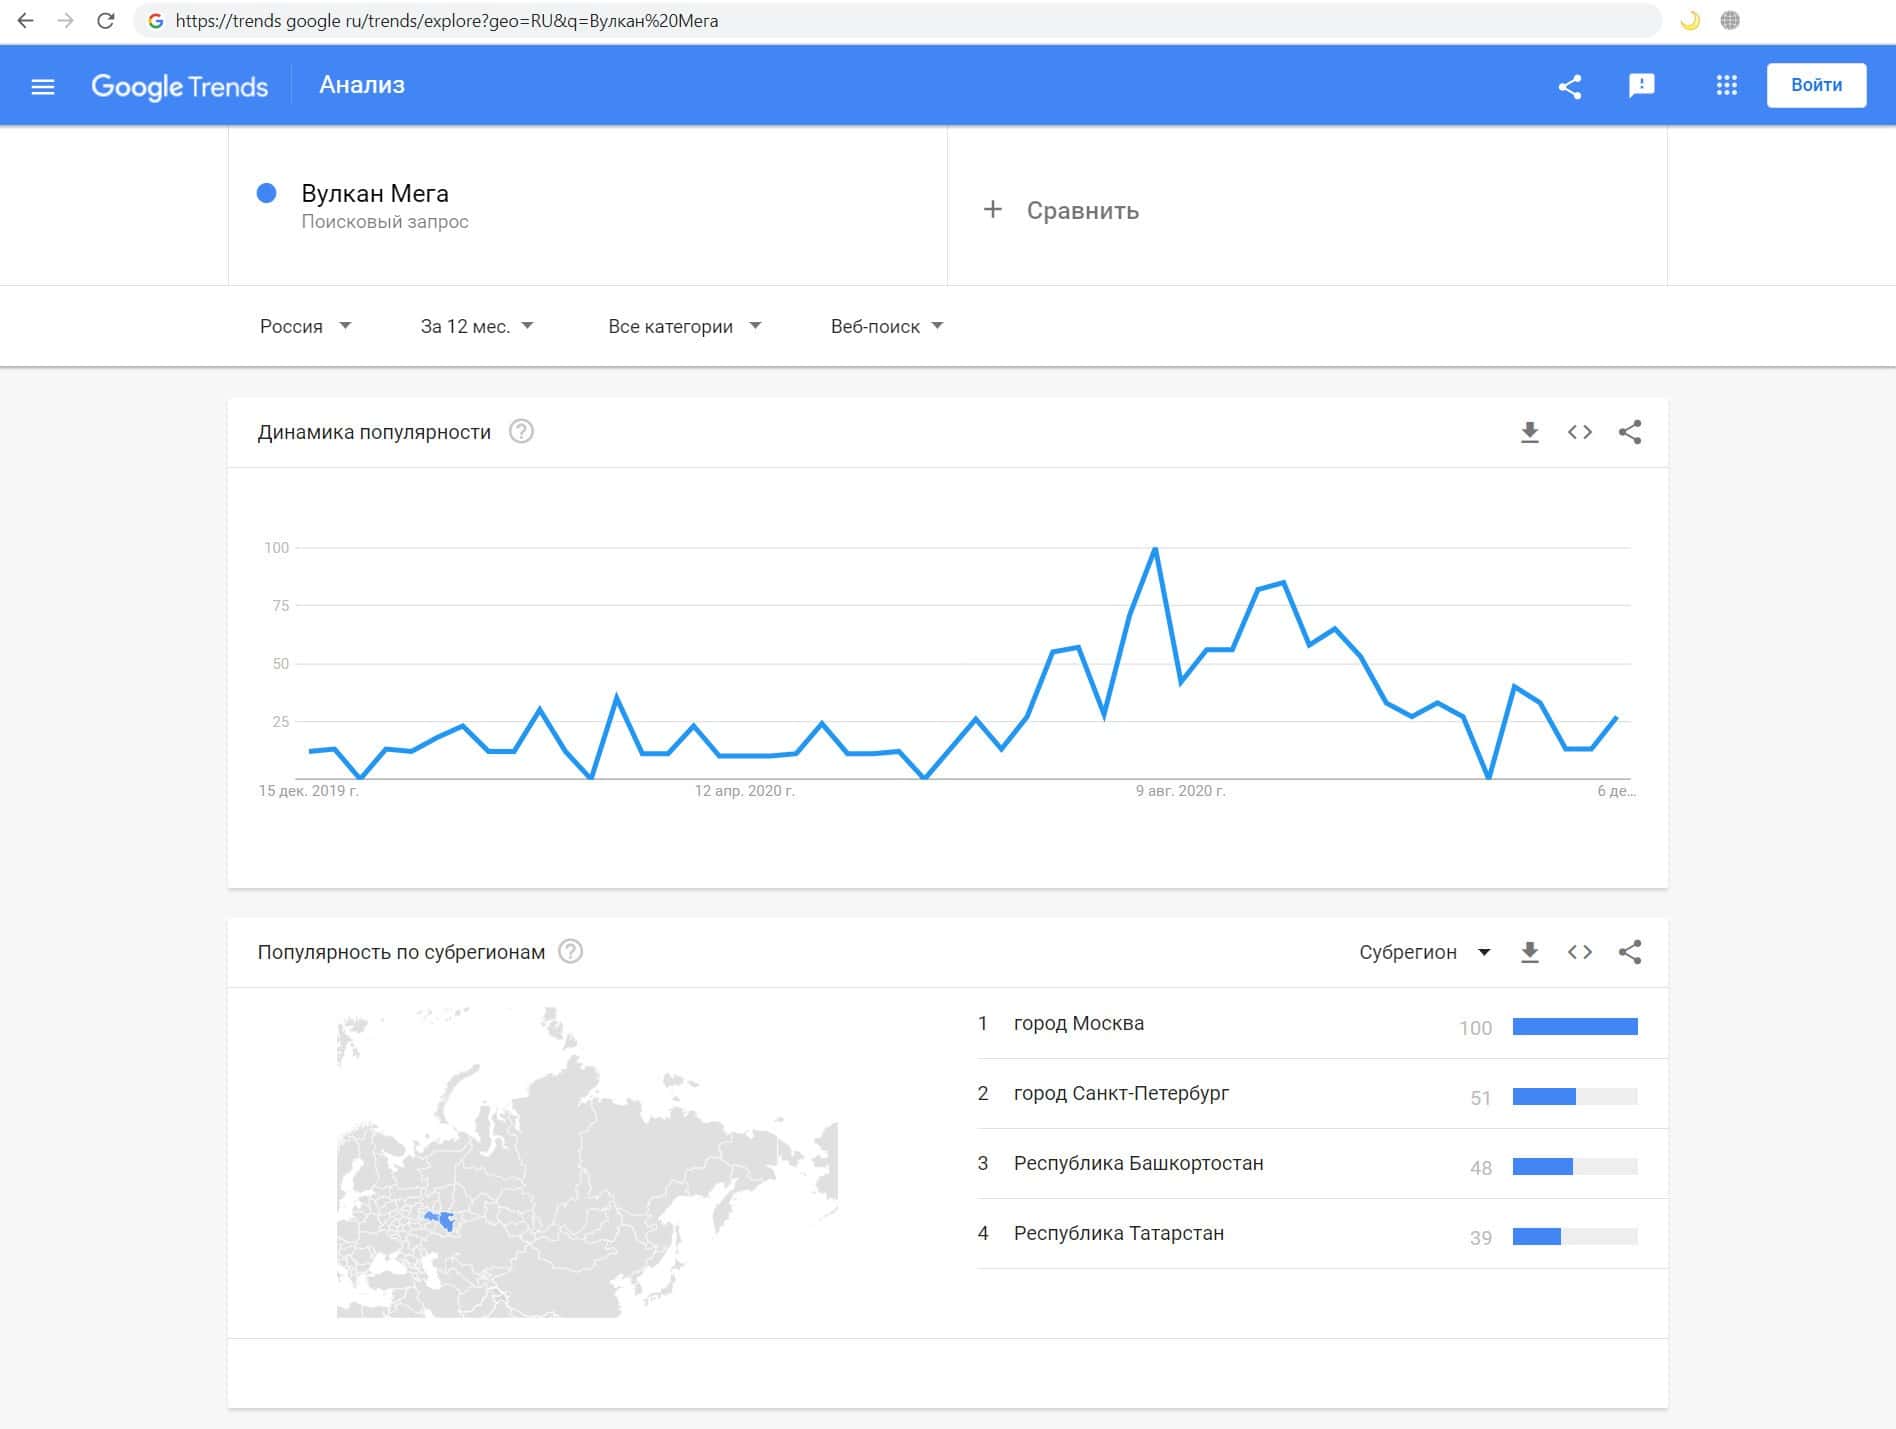Share the subregion popularity widget
Screen dimensions: 1896x1429
point(1630,952)
